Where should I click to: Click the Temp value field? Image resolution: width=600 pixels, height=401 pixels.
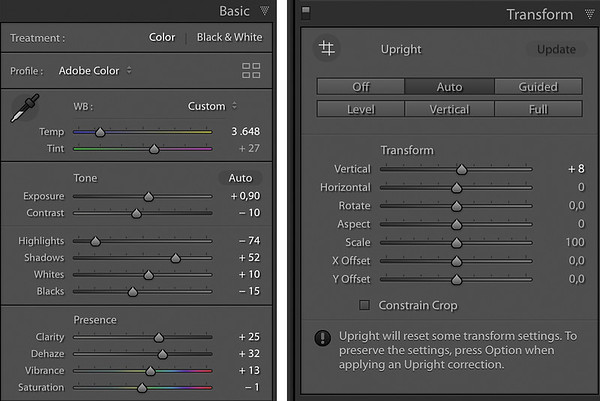(x=245, y=131)
